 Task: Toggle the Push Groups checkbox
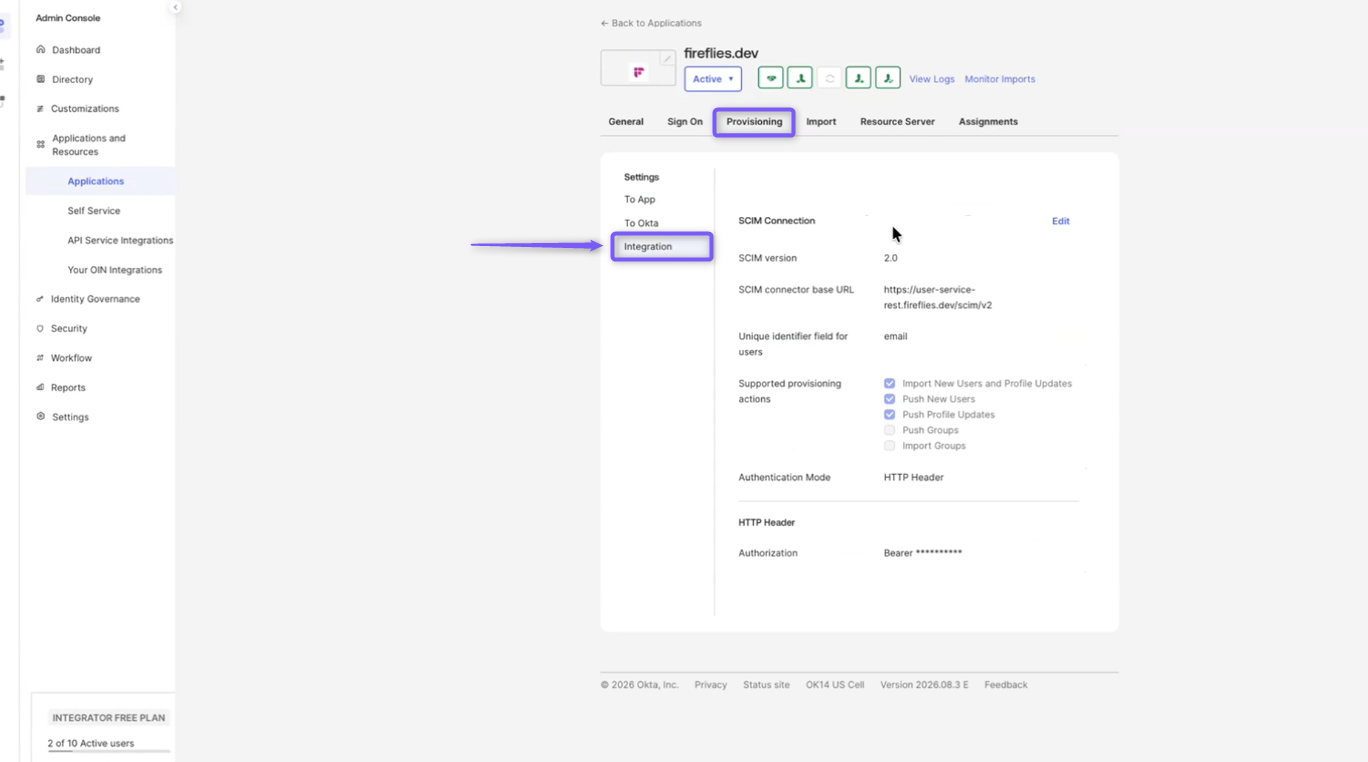coord(889,430)
